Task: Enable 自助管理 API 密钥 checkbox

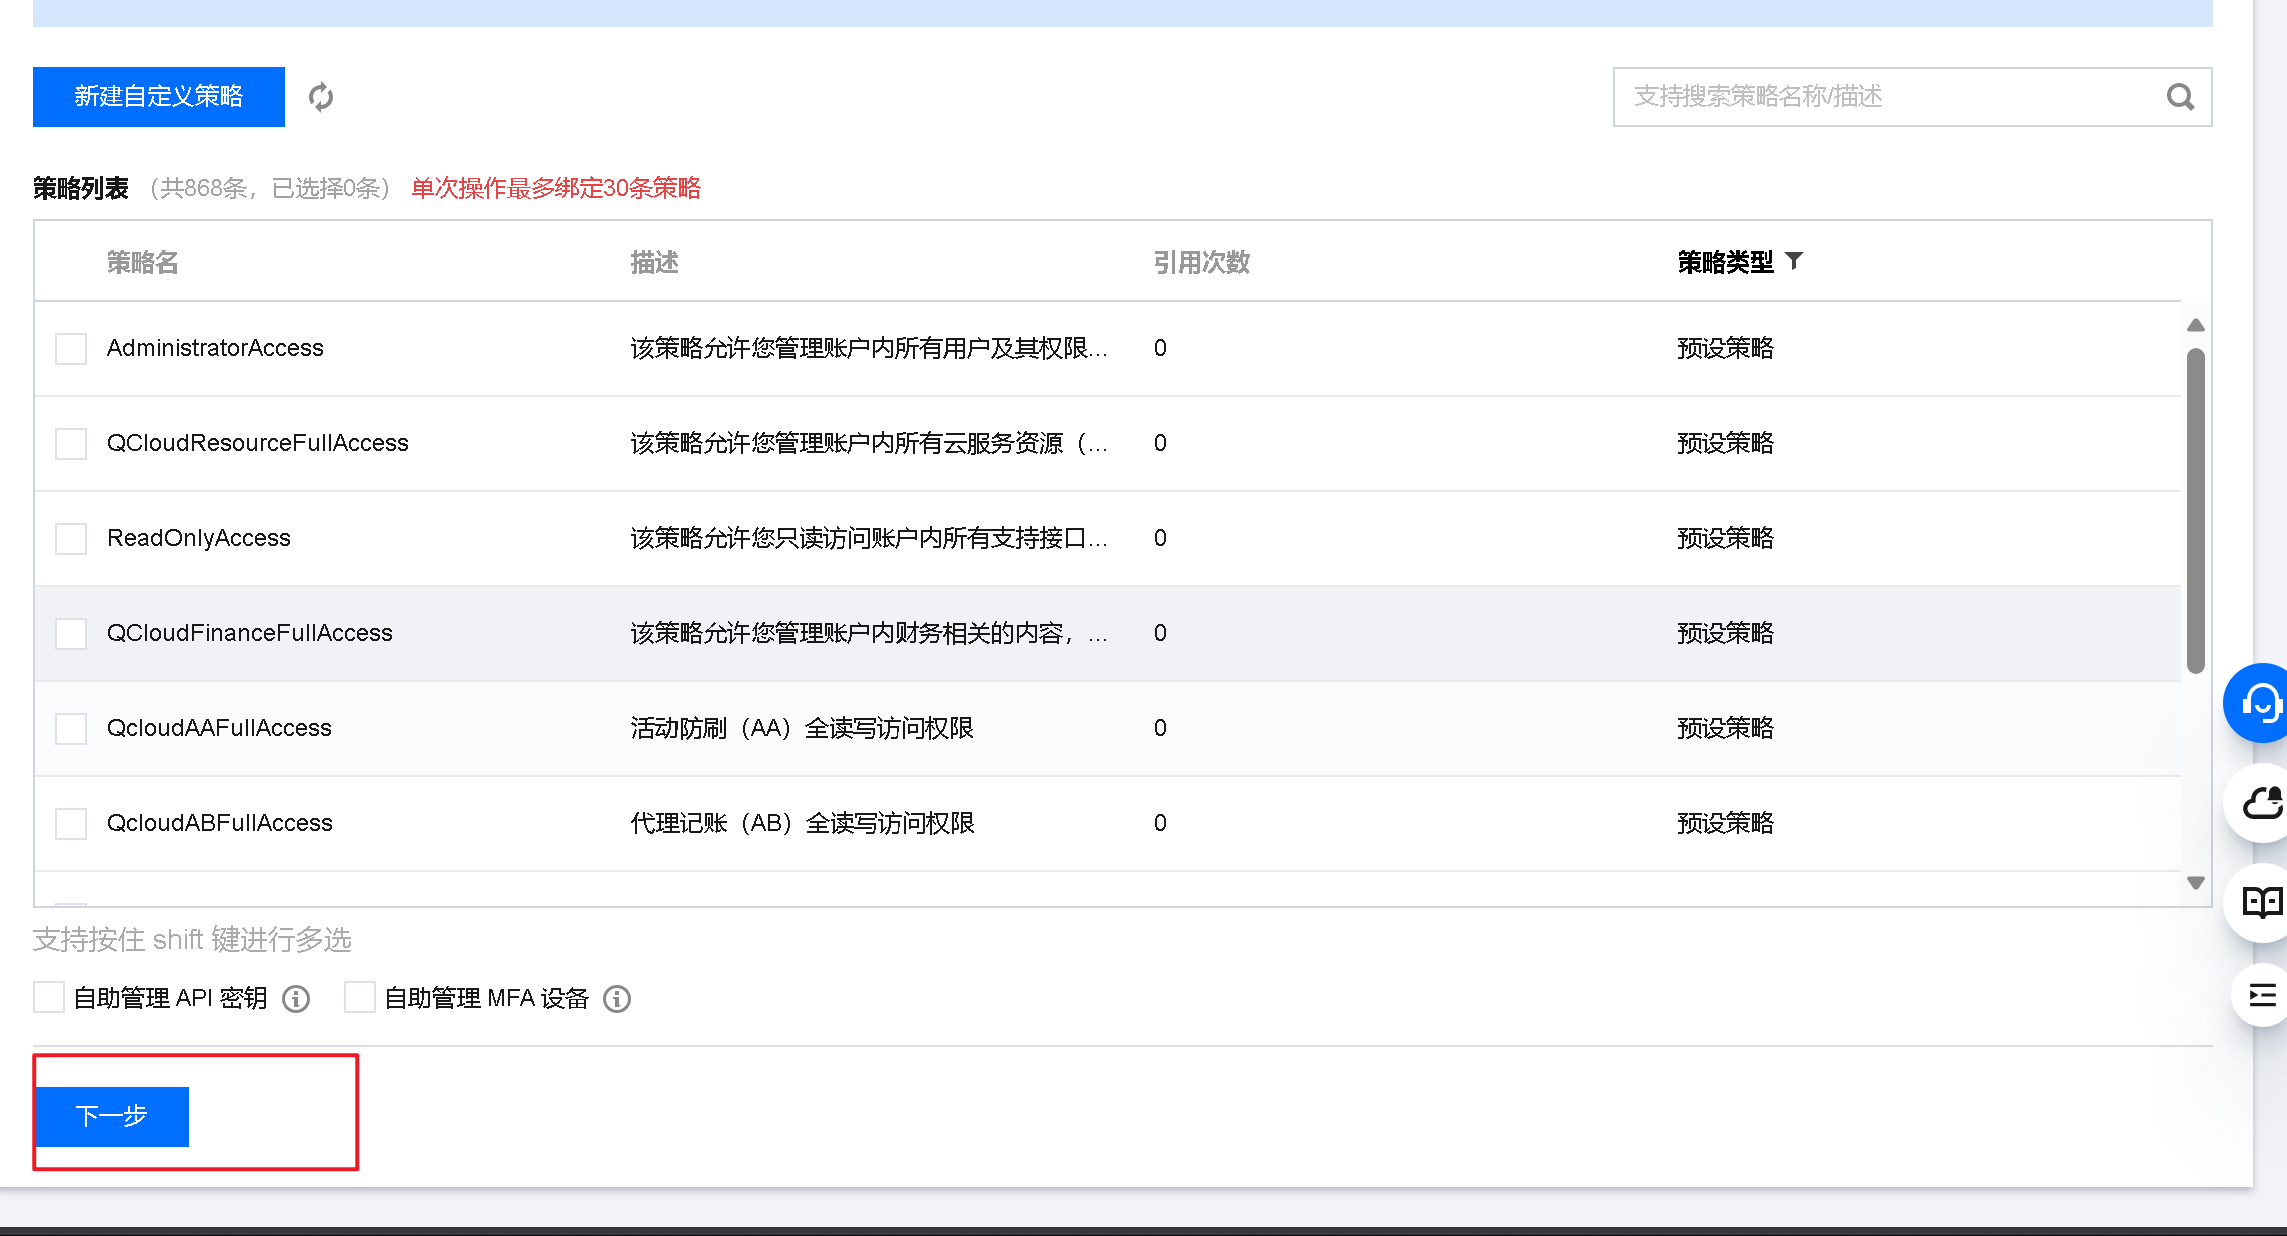Action: pyautogui.click(x=49, y=997)
